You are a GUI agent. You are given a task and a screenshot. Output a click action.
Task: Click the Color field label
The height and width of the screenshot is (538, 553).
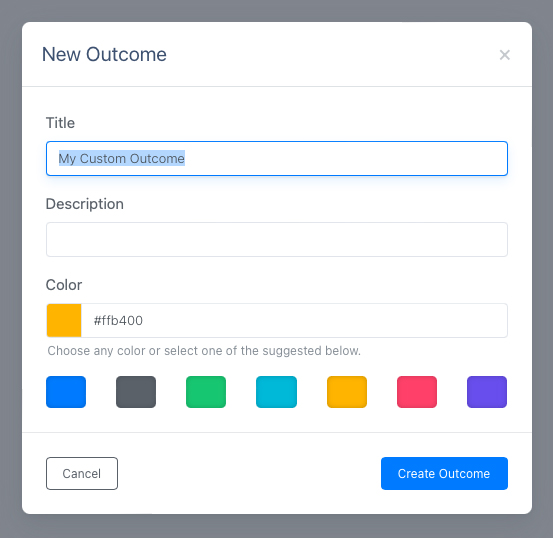[64, 285]
